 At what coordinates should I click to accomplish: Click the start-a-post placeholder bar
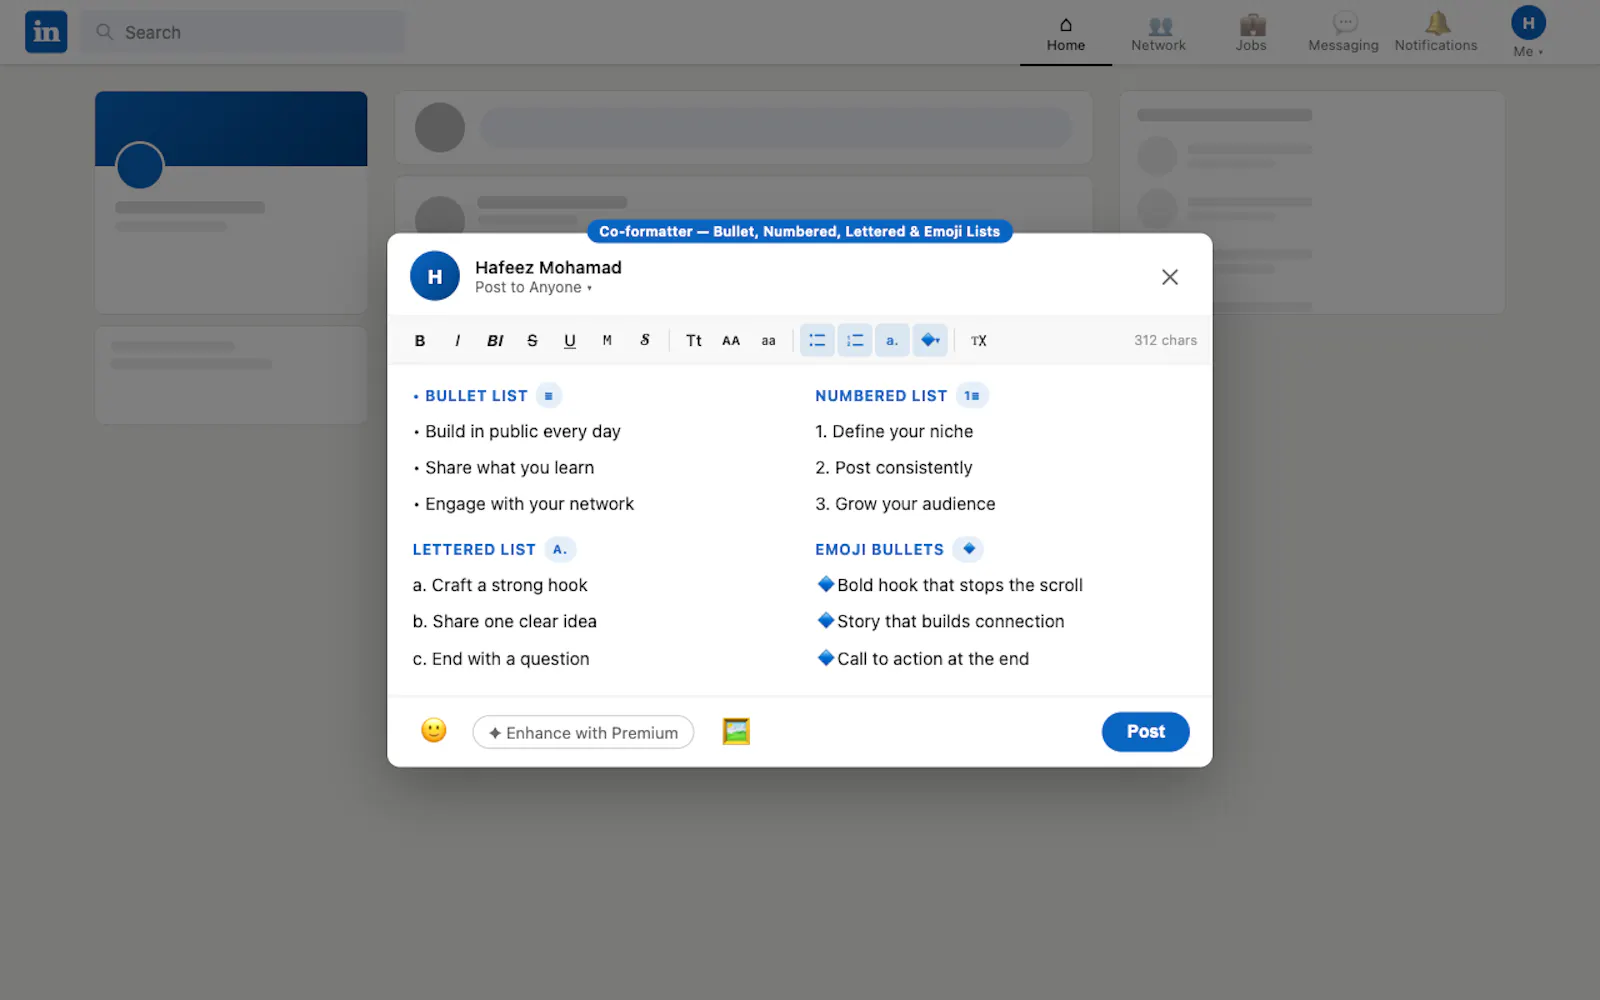pyautogui.click(x=776, y=128)
